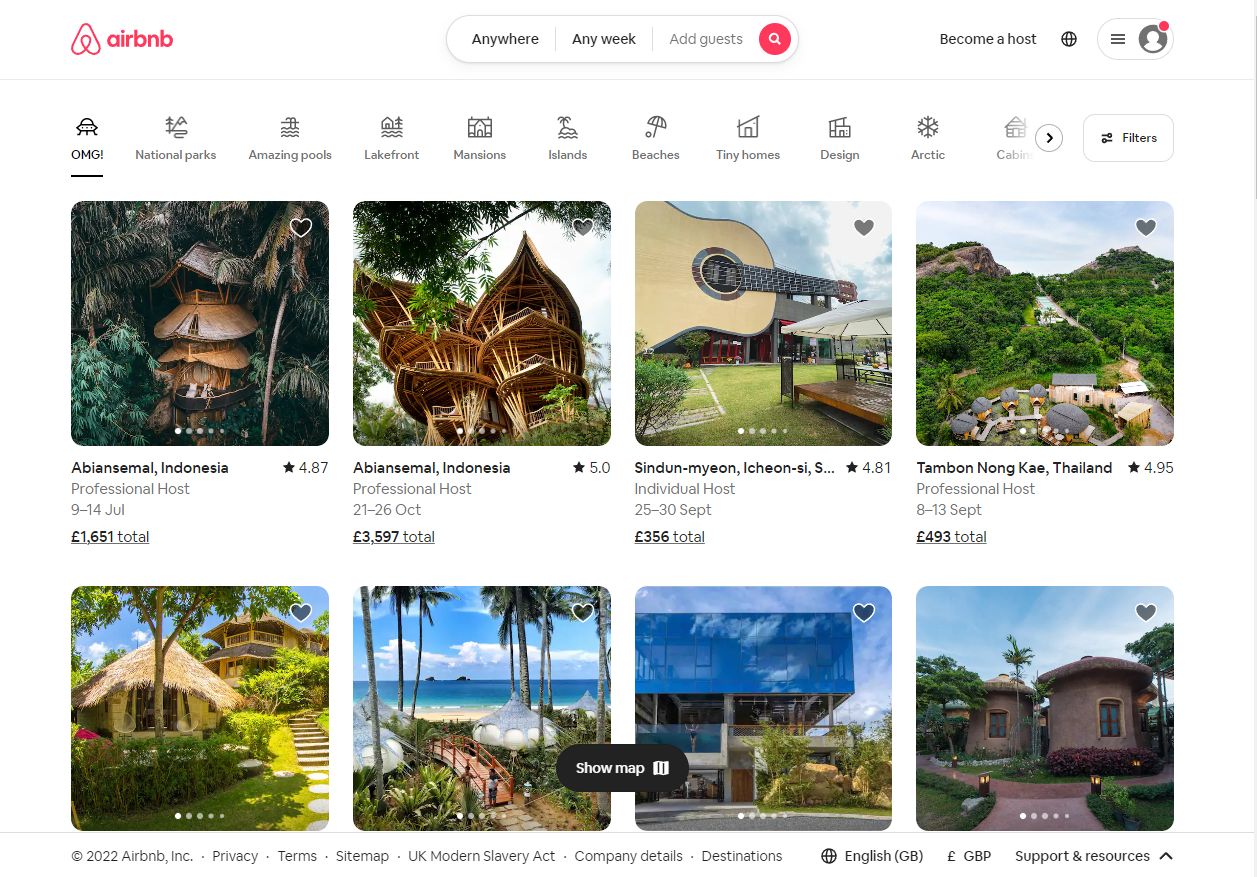Save the Tambon Nong Kae listing to wishlist
Screen dimensions: 1257x877
pyautogui.click(x=1145, y=227)
